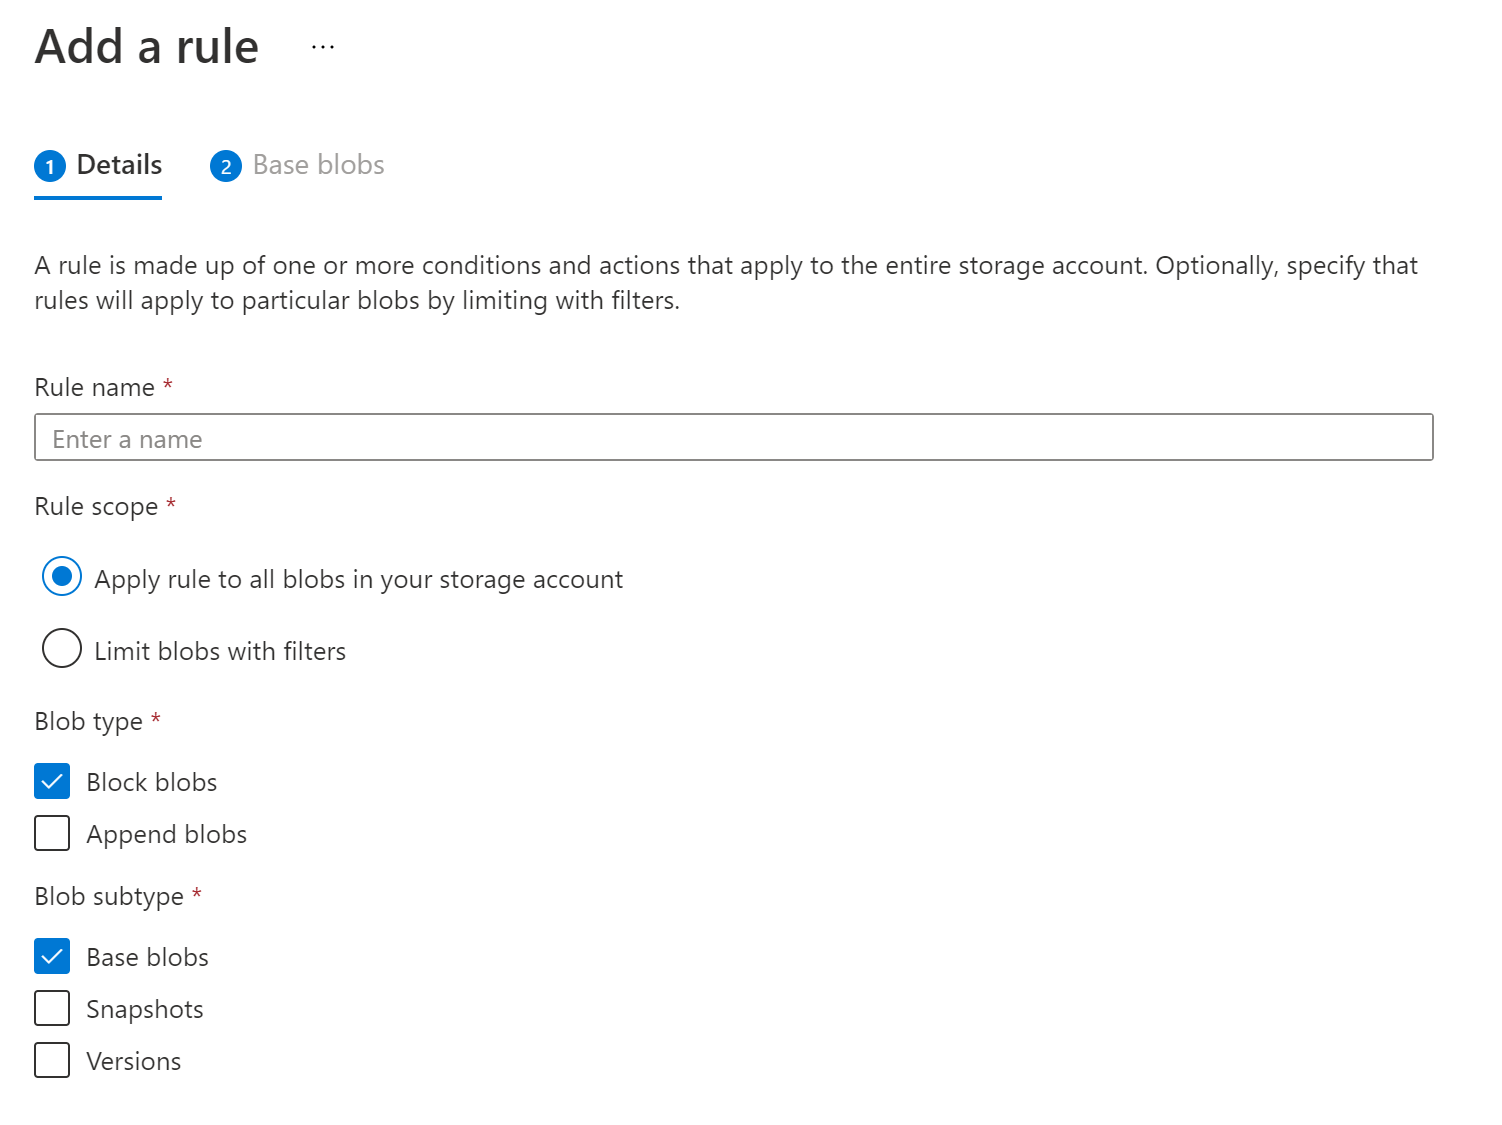Screen dimensions: 1502x1125
Task: Switch to the Details tab
Action: coord(119,165)
